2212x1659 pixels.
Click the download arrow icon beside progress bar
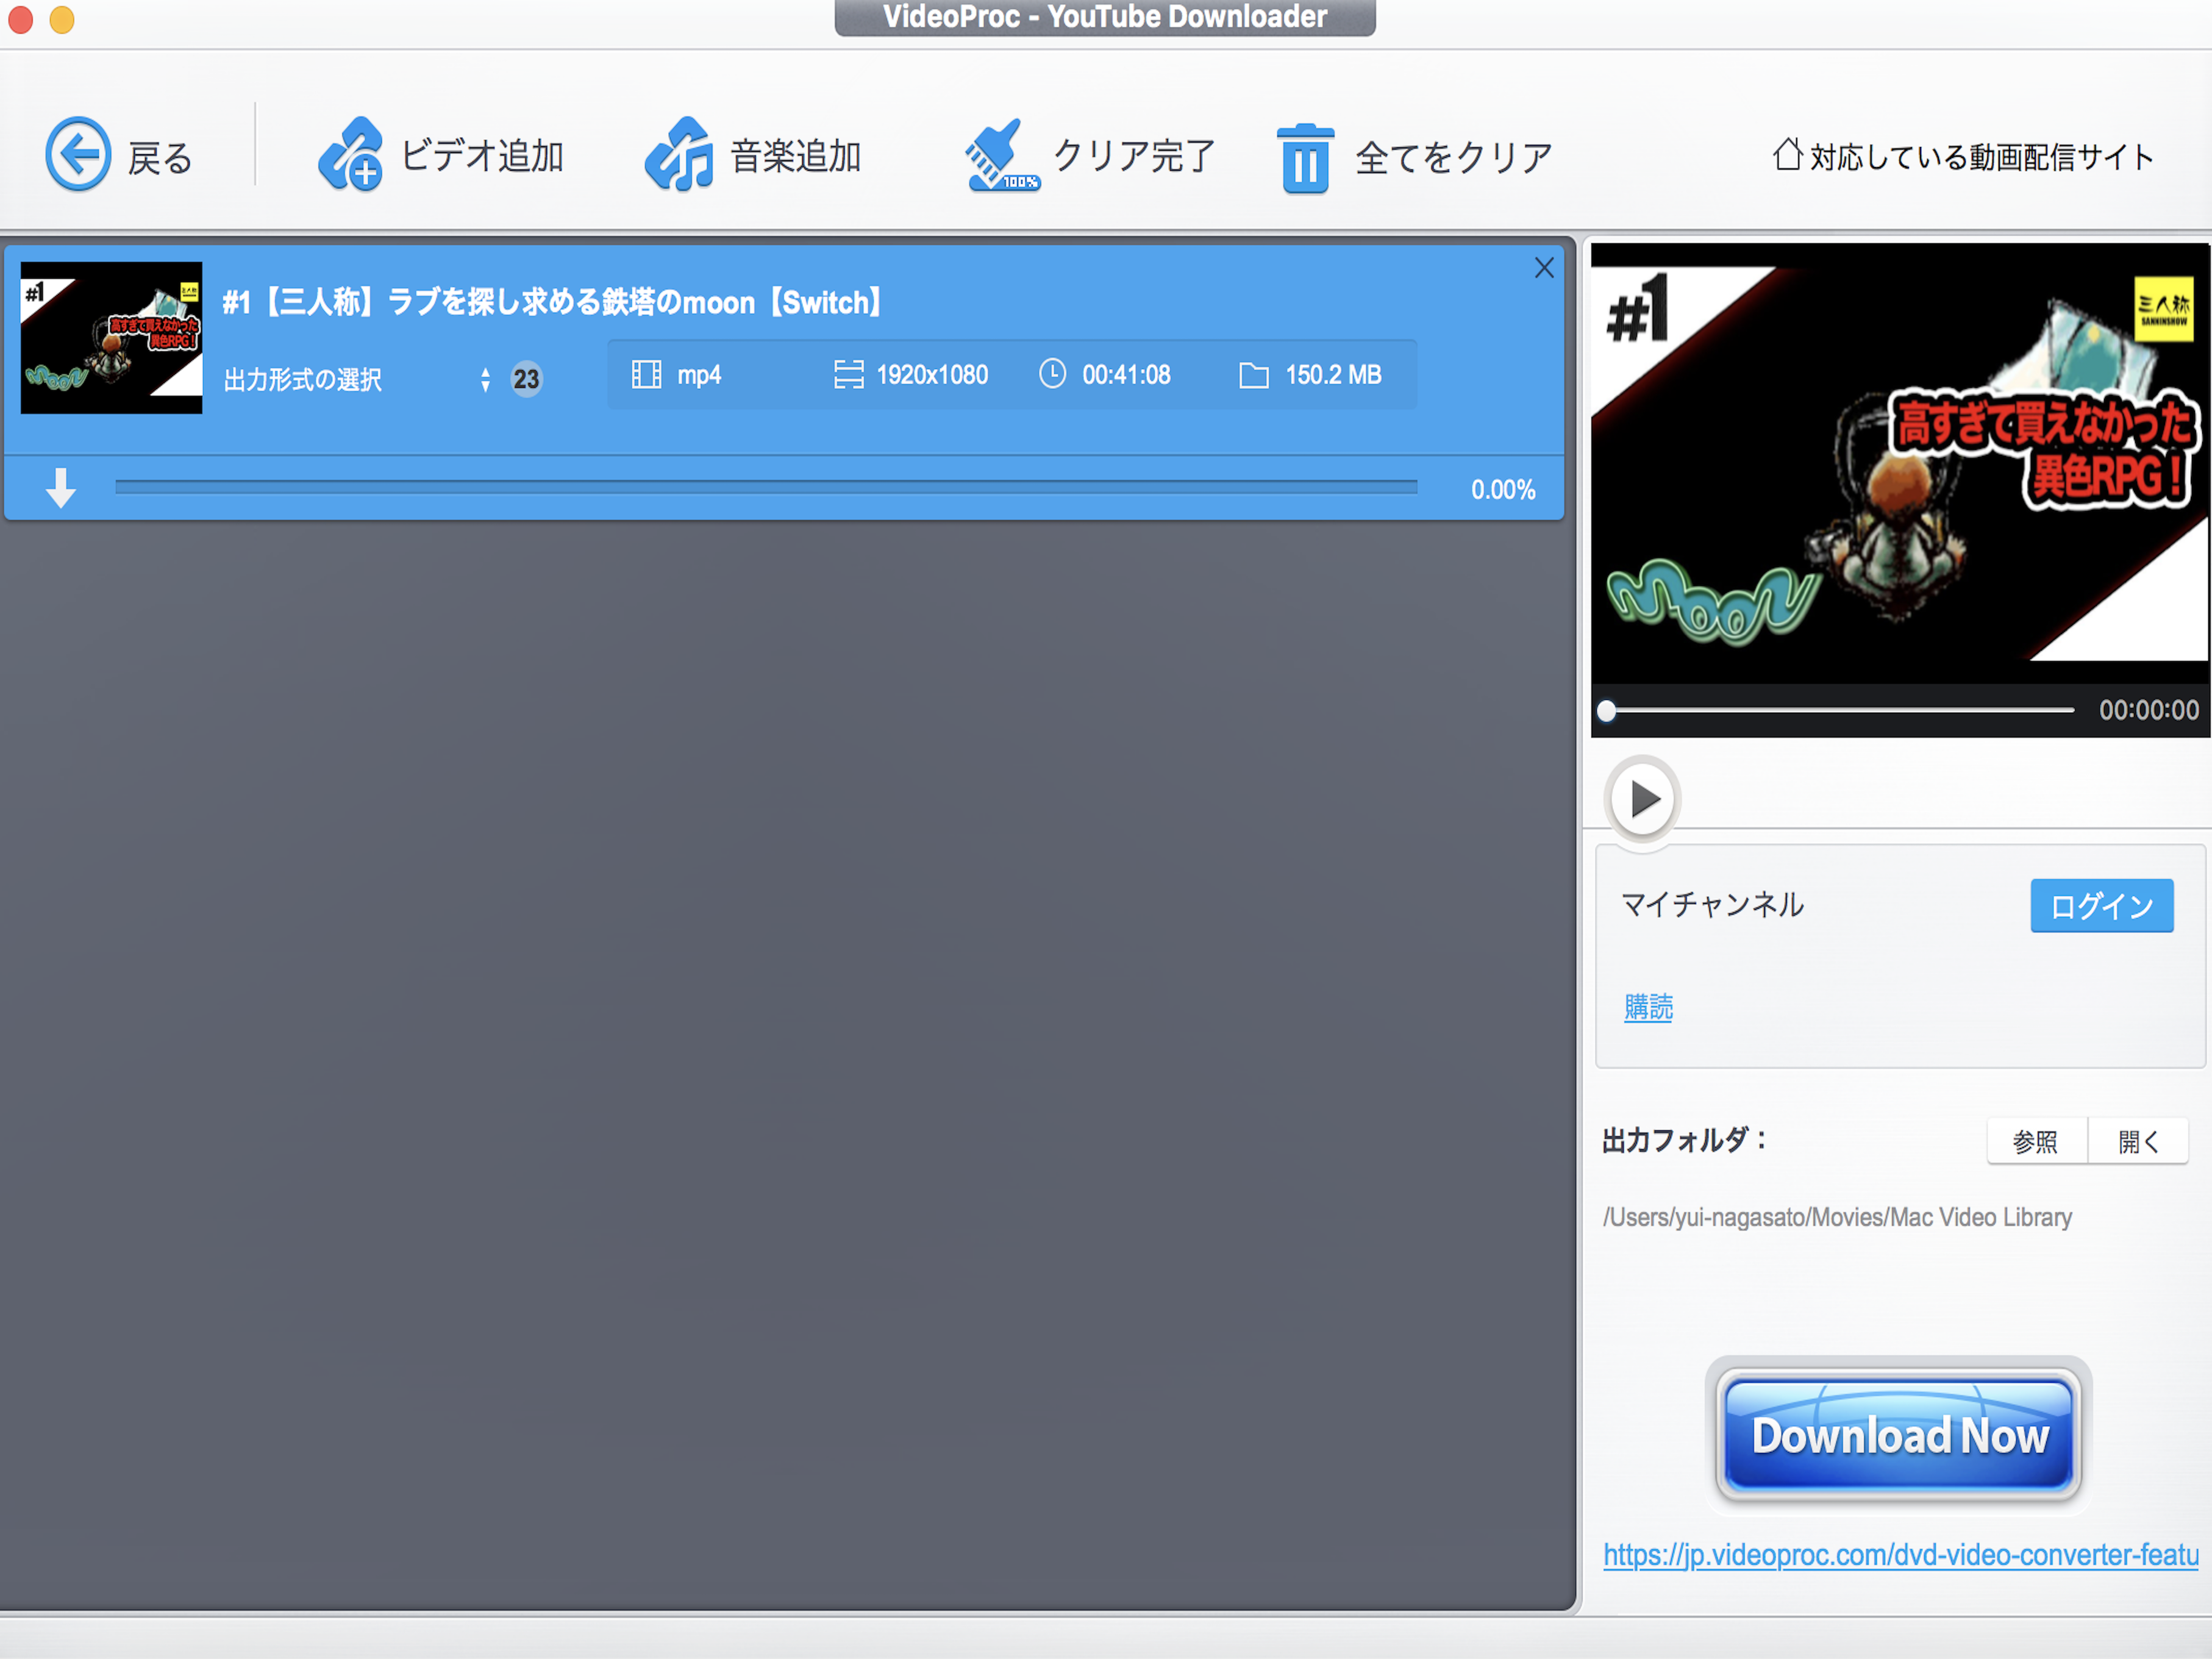pyautogui.click(x=61, y=488)
